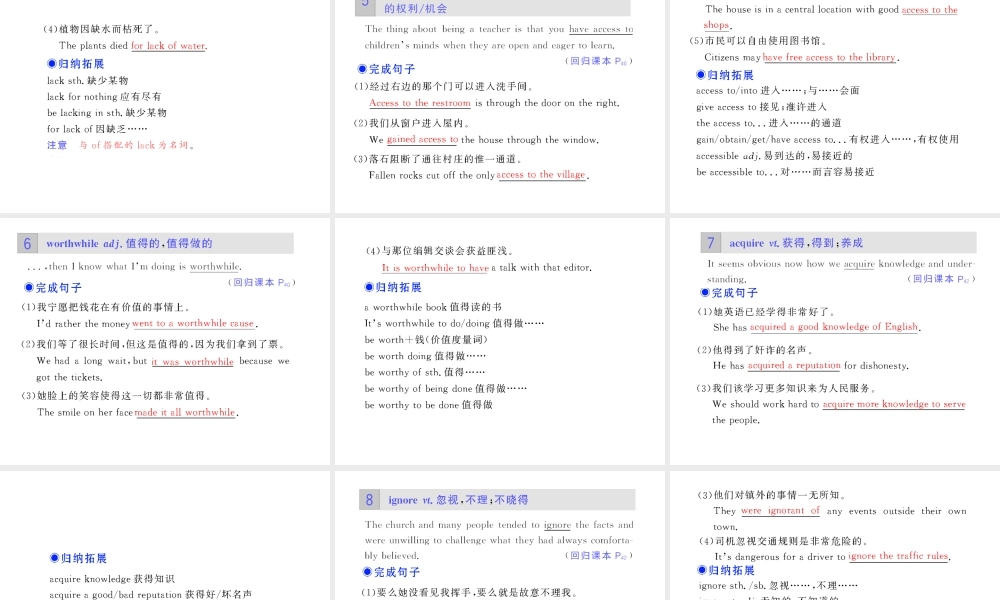Viewport: 1000px width, 600px height.
Task: Click the line 'accessible adj. 易到达的,易接近的'
Action: tap(774, 156)
